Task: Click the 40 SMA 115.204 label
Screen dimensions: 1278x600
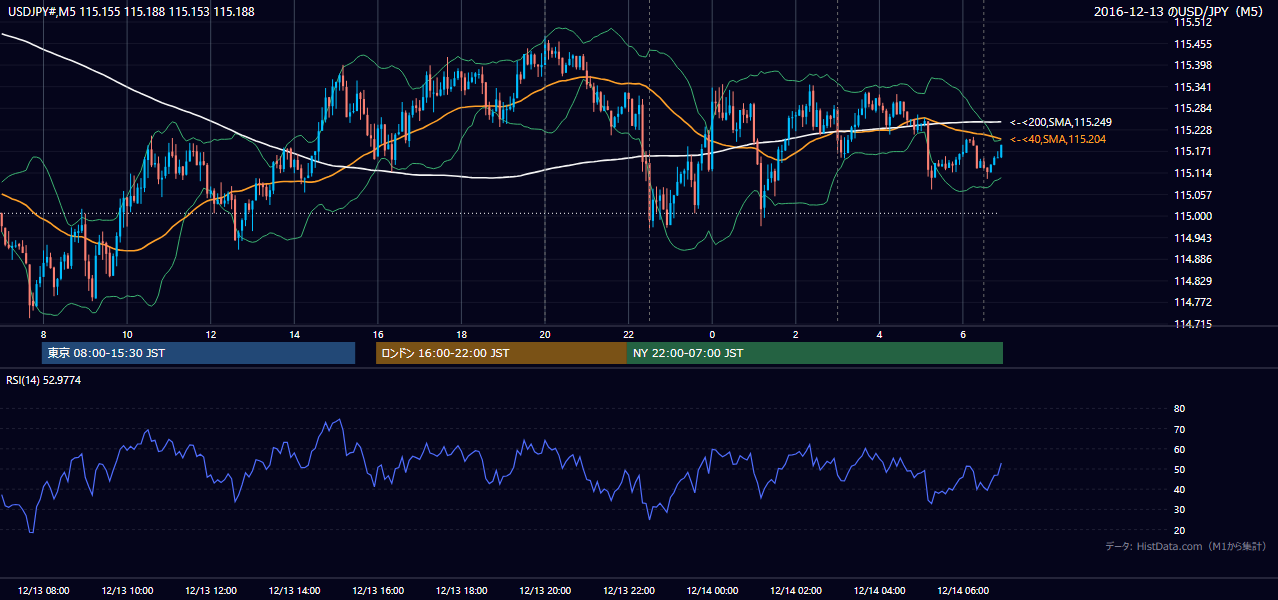Action: point(1058,139)
